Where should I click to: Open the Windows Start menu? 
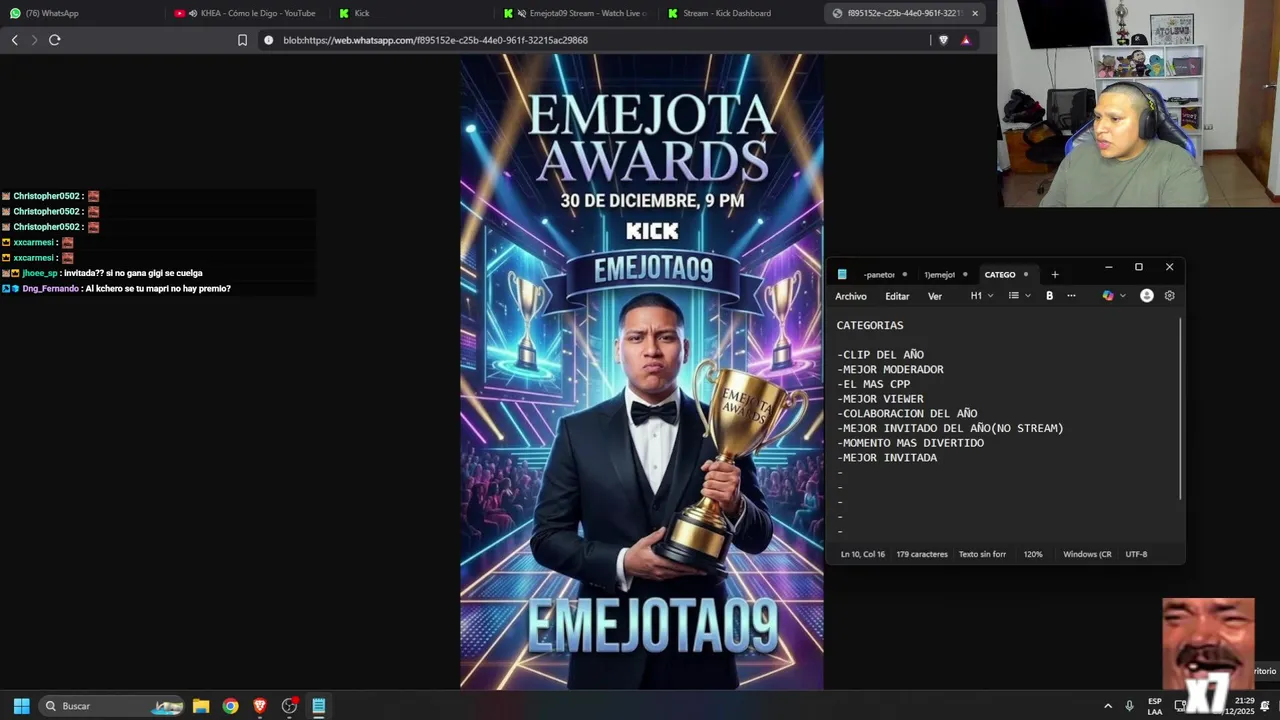(21, 706)
